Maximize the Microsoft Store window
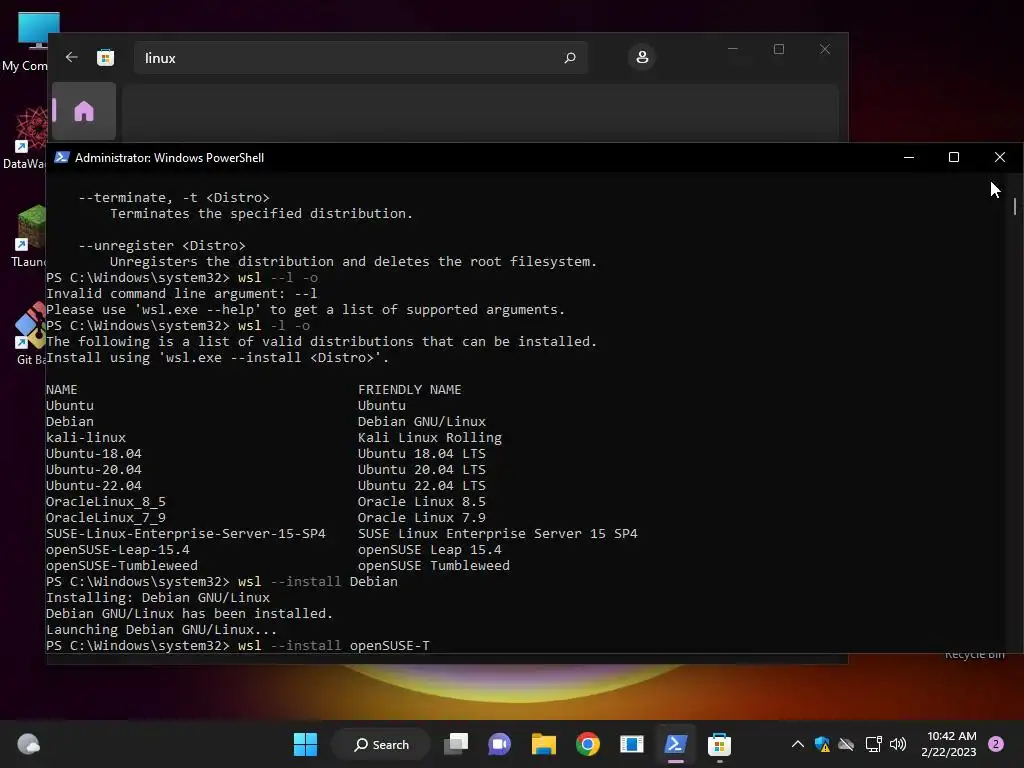The width and height of the screenshot is (1024, 768). coord(778,49)
